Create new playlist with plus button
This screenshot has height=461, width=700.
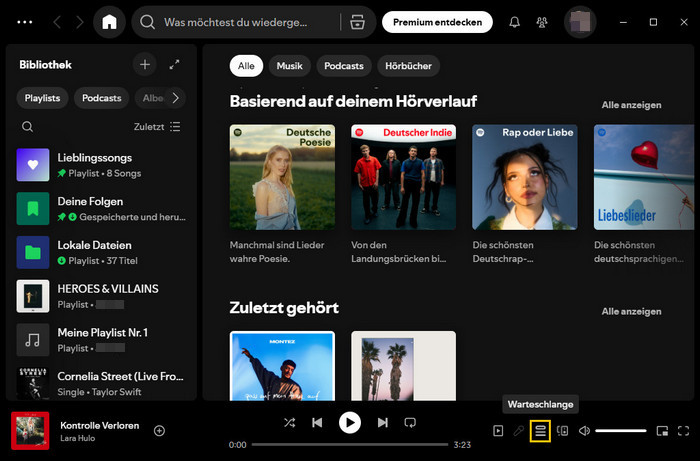click(x=145, y=65)
